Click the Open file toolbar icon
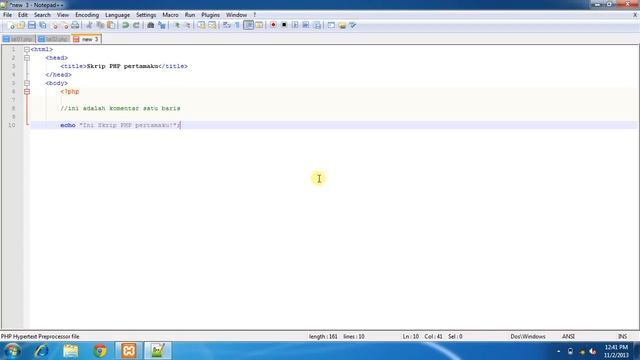This screenshot has width=640, height=360. tap(21, 25)
